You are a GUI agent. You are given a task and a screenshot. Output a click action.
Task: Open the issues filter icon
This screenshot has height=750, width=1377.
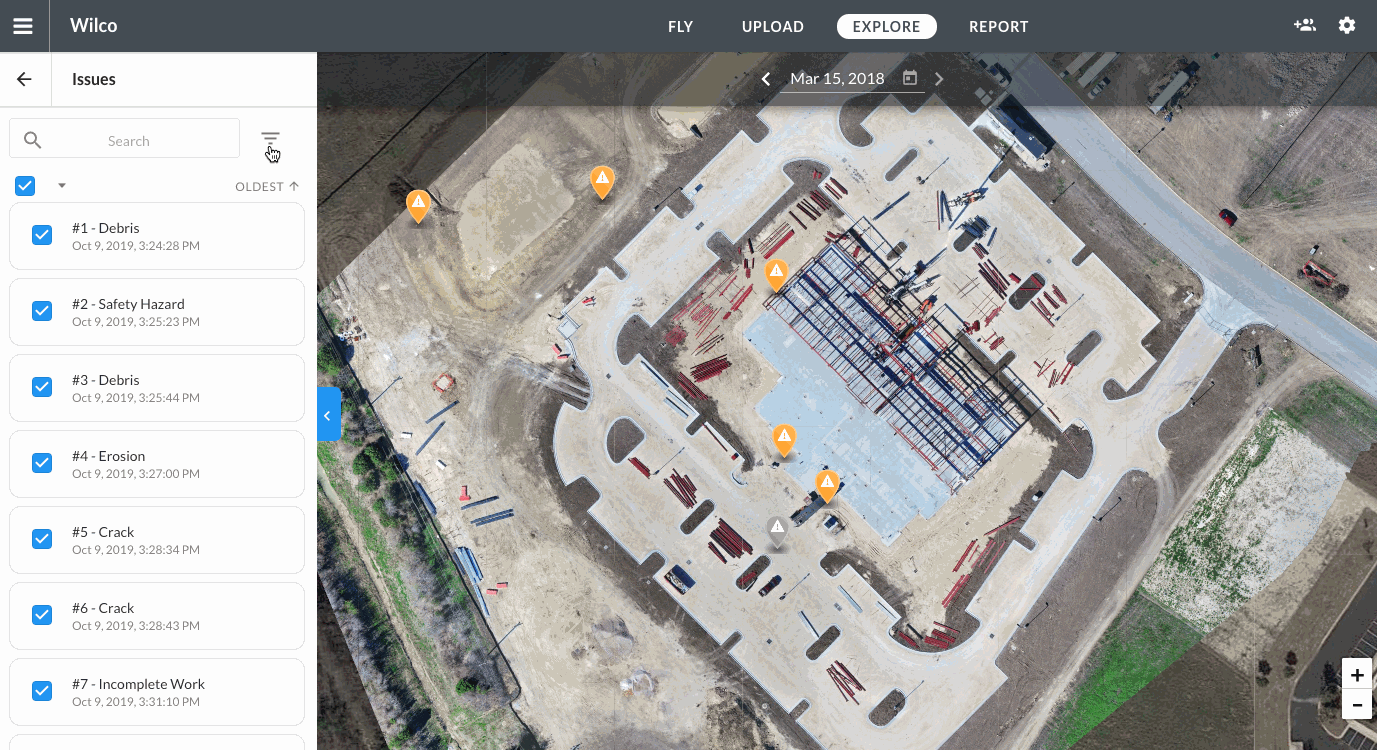tap(270, 138)
